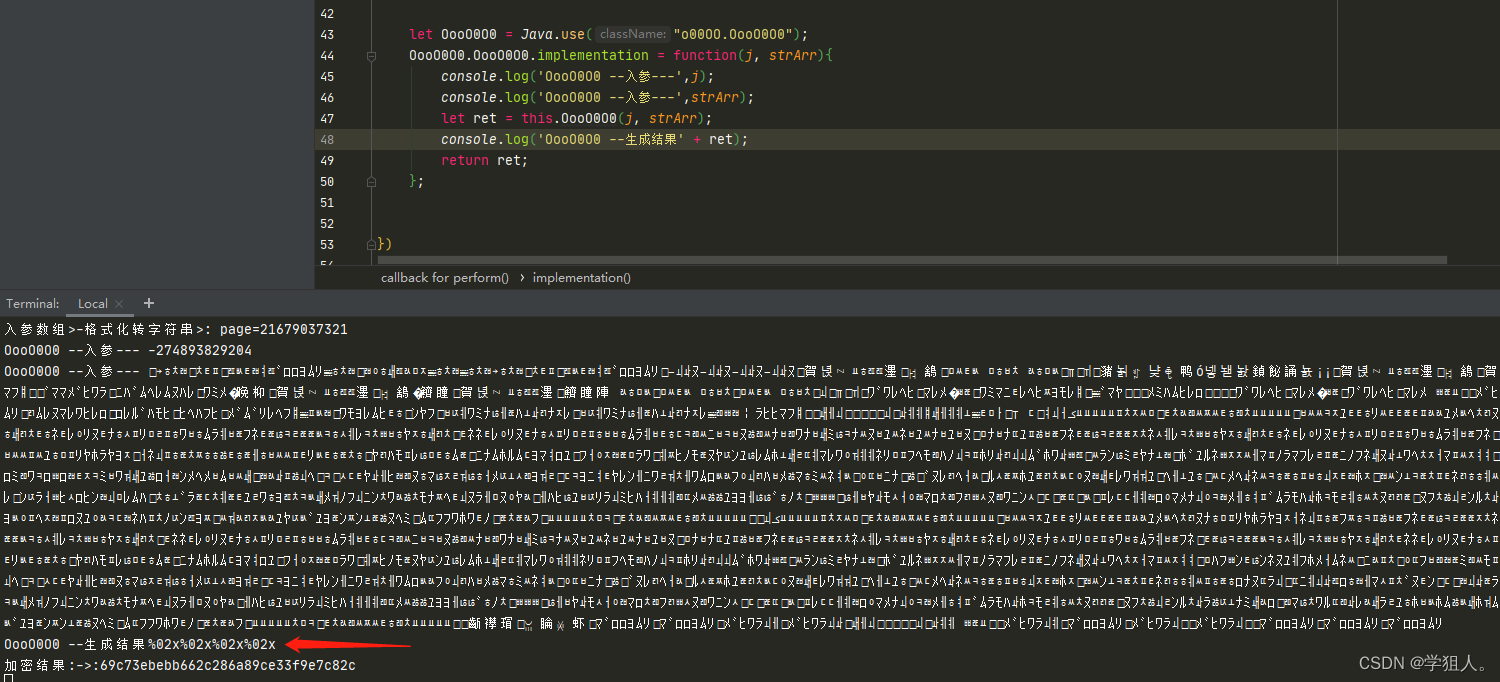Click the 'callback for perform()' breadcrumb
Viewport: 1500px width, 682px height.
pos(445,278)
